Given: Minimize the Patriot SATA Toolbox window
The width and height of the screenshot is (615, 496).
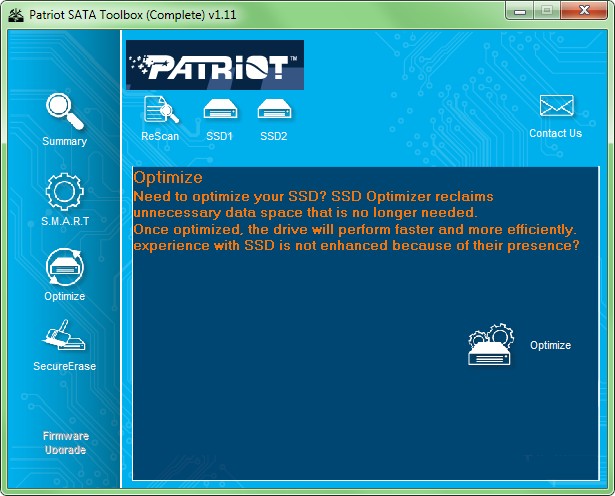Looking at the screenshot, I should pos(520,11).
